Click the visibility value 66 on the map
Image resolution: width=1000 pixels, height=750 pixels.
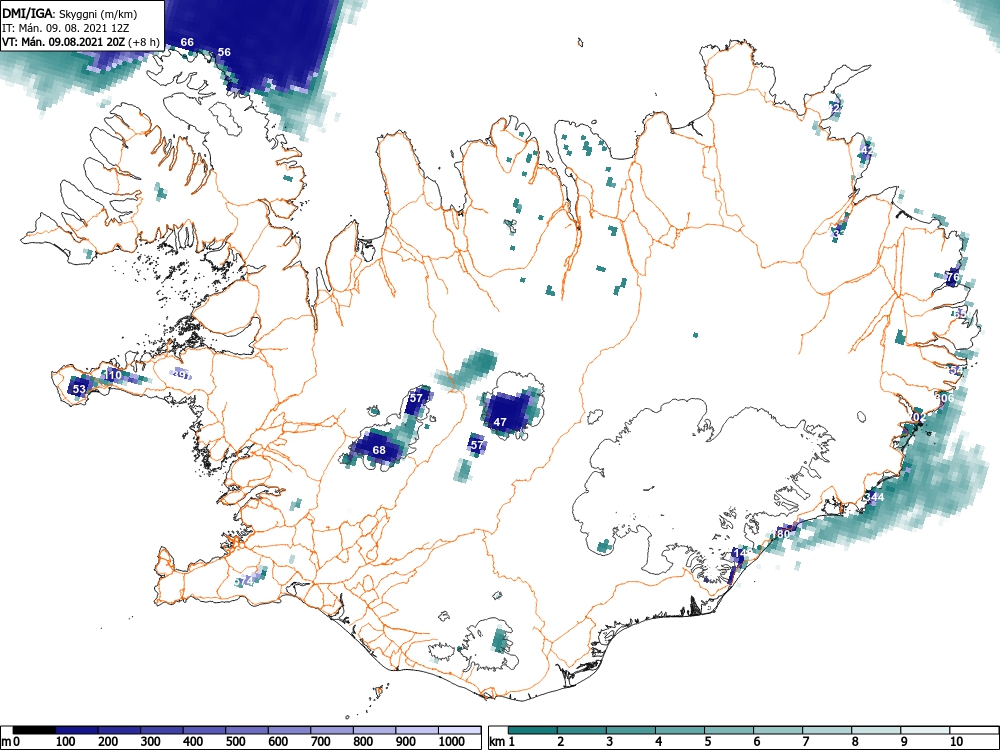click(187, 42)
